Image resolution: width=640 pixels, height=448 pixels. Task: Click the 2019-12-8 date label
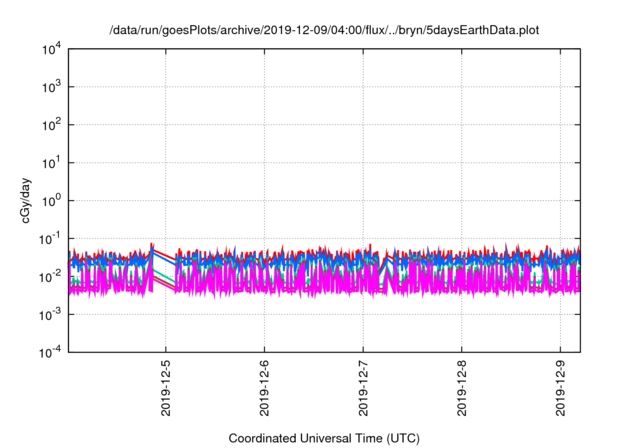(462, 388)
